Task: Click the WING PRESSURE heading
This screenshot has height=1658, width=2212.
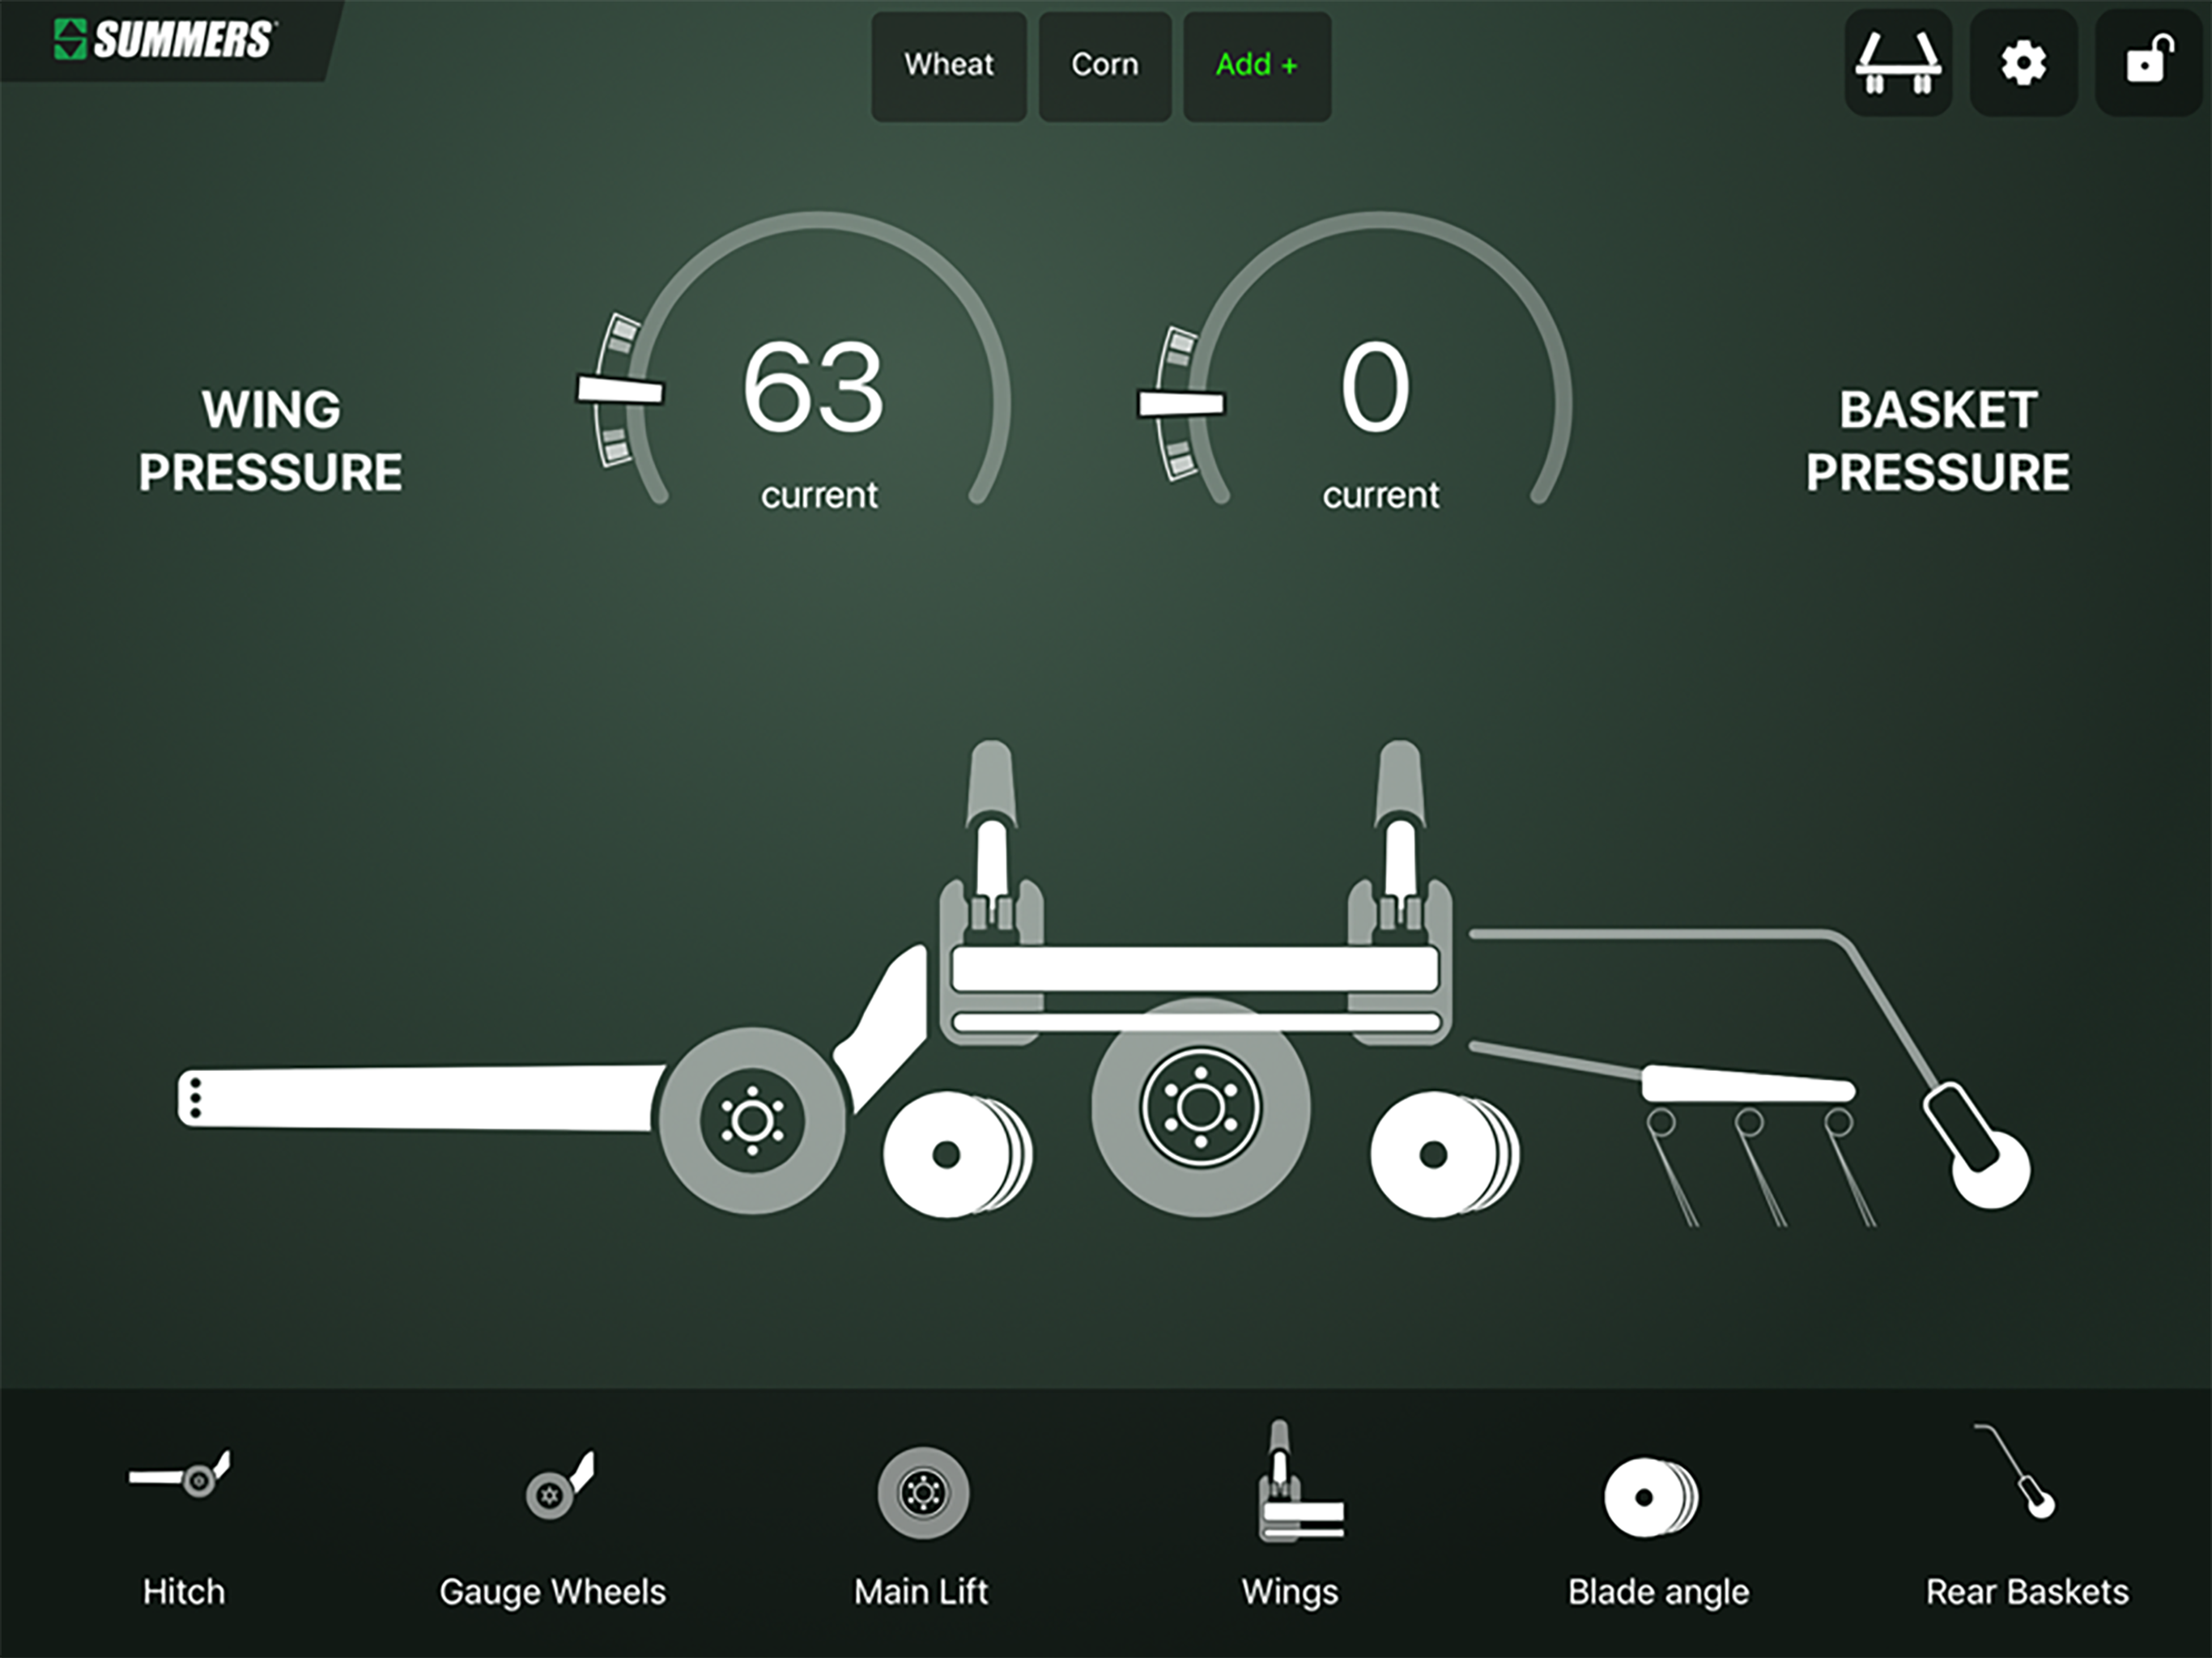Action: (x=270, y=440)
